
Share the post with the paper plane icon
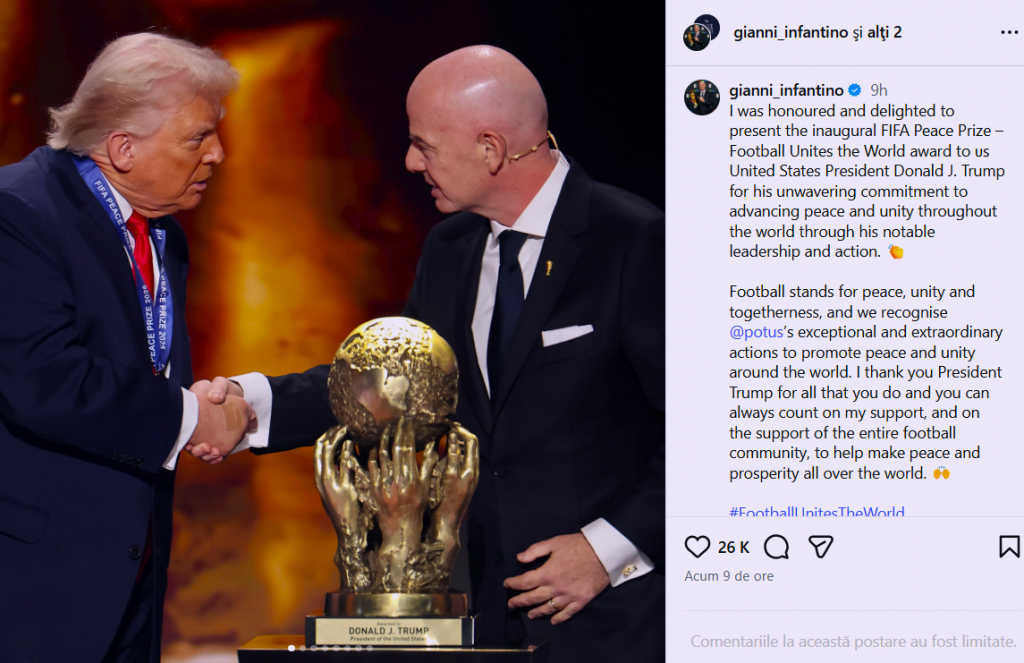(820, 547)
